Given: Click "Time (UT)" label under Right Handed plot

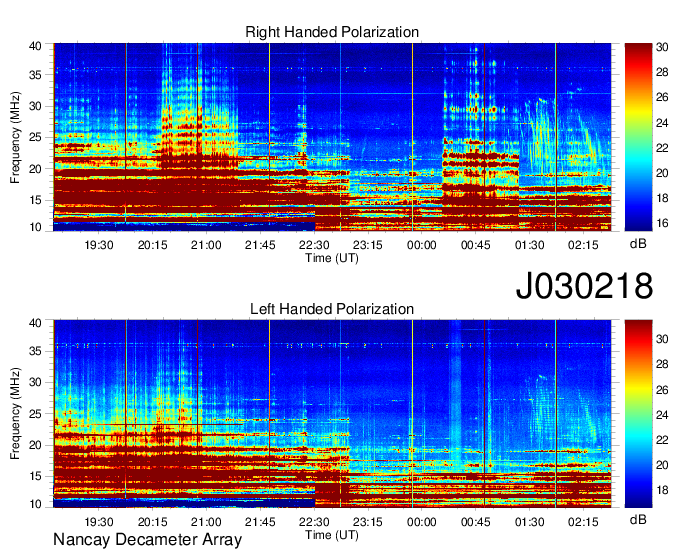Looking at the screenshot, I should point(332,258).
